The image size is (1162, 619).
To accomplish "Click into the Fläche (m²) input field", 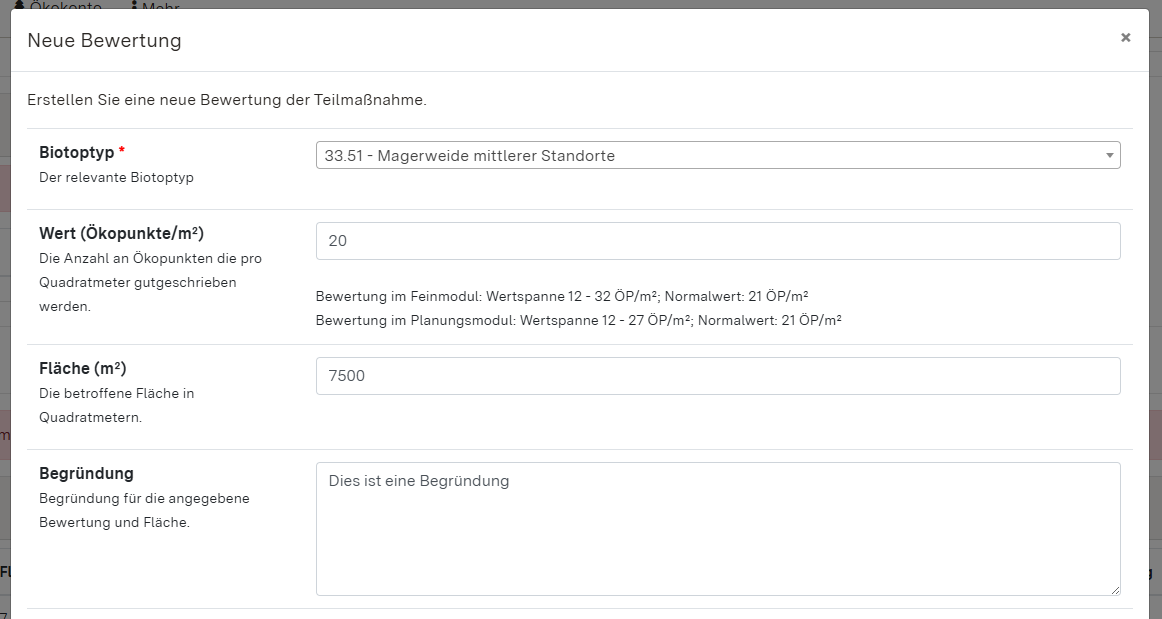I will point(717,376).
